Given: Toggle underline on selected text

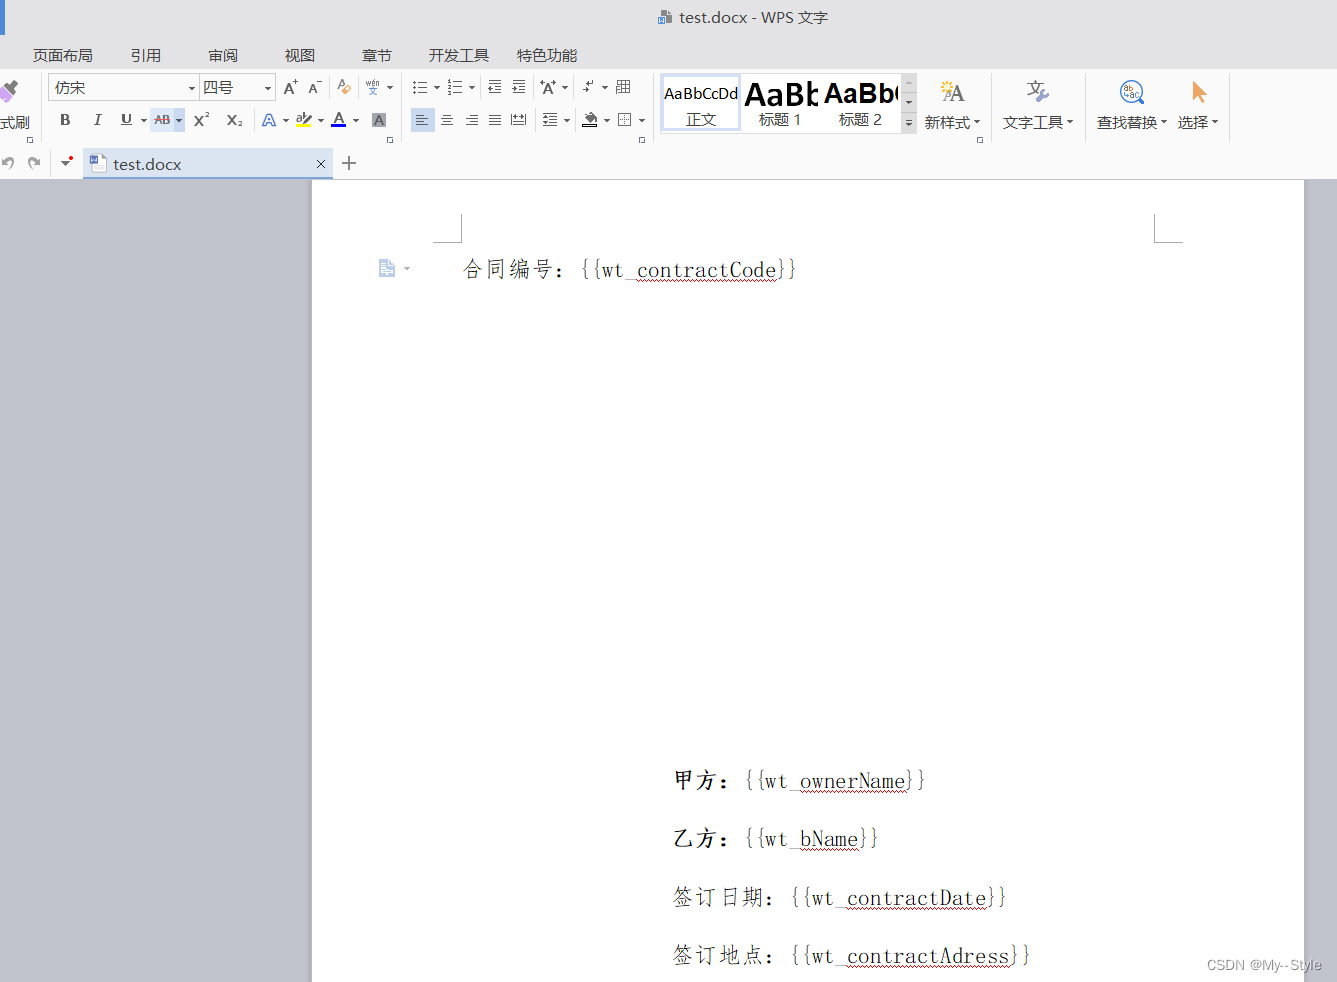Looking at the screenshot, I should tap(124, 120).
